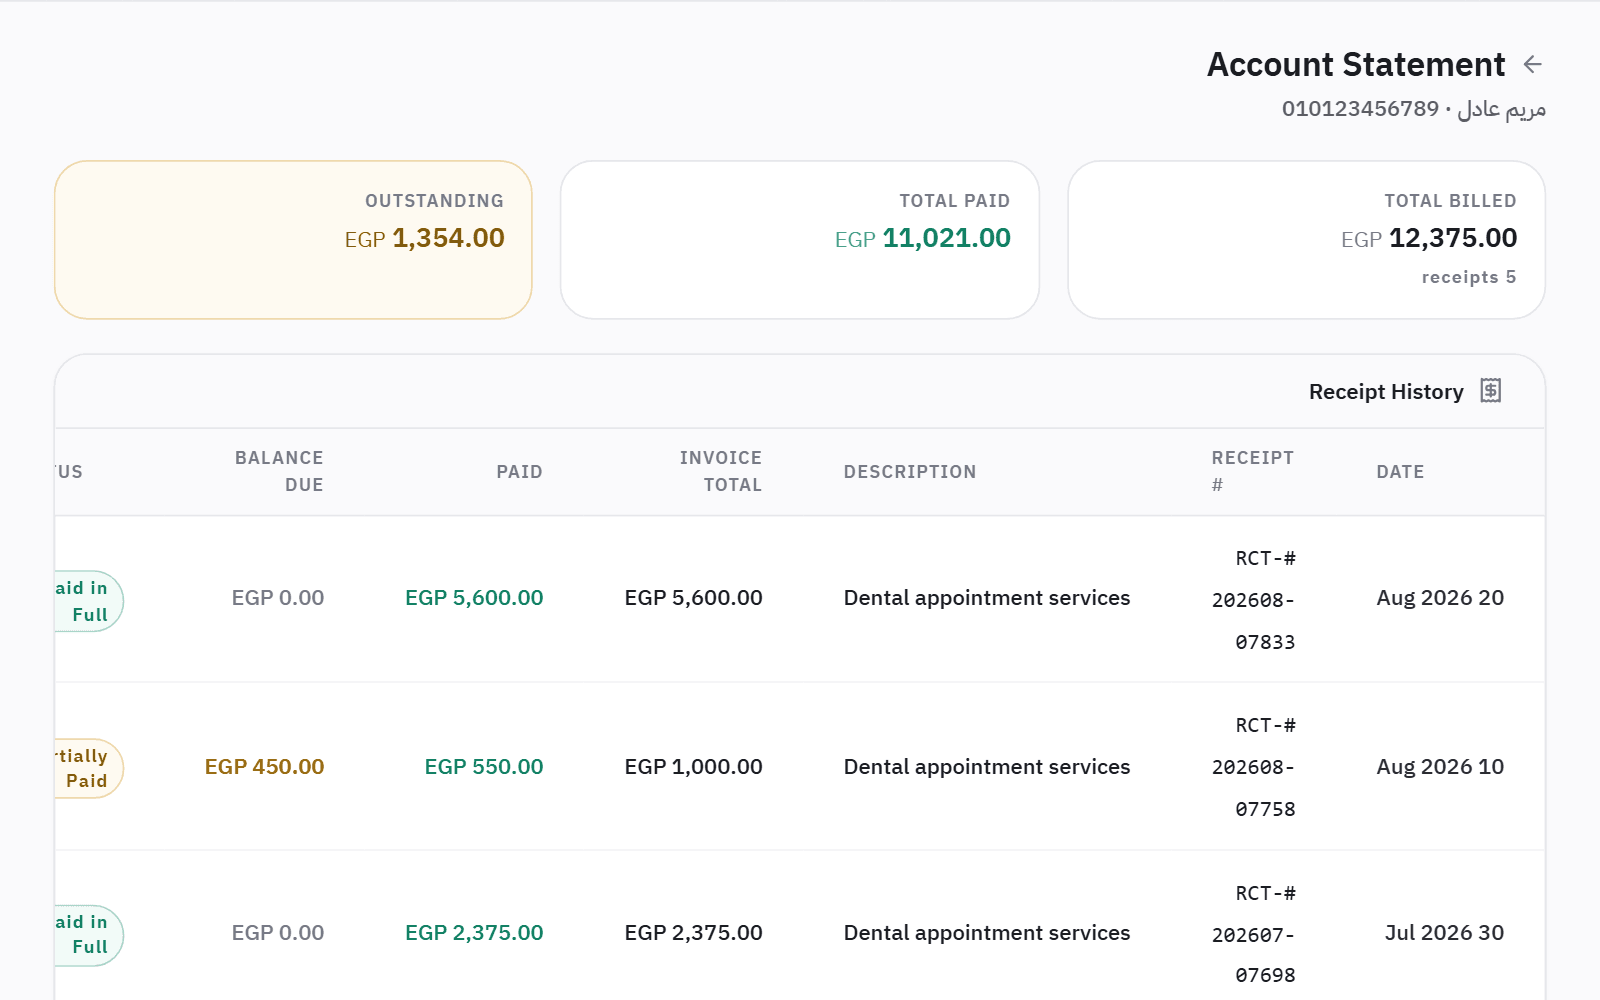This screenshot has width=1600, height=1000.
Task: Click the description in the Aug 10 row
Action: [987, 767]
